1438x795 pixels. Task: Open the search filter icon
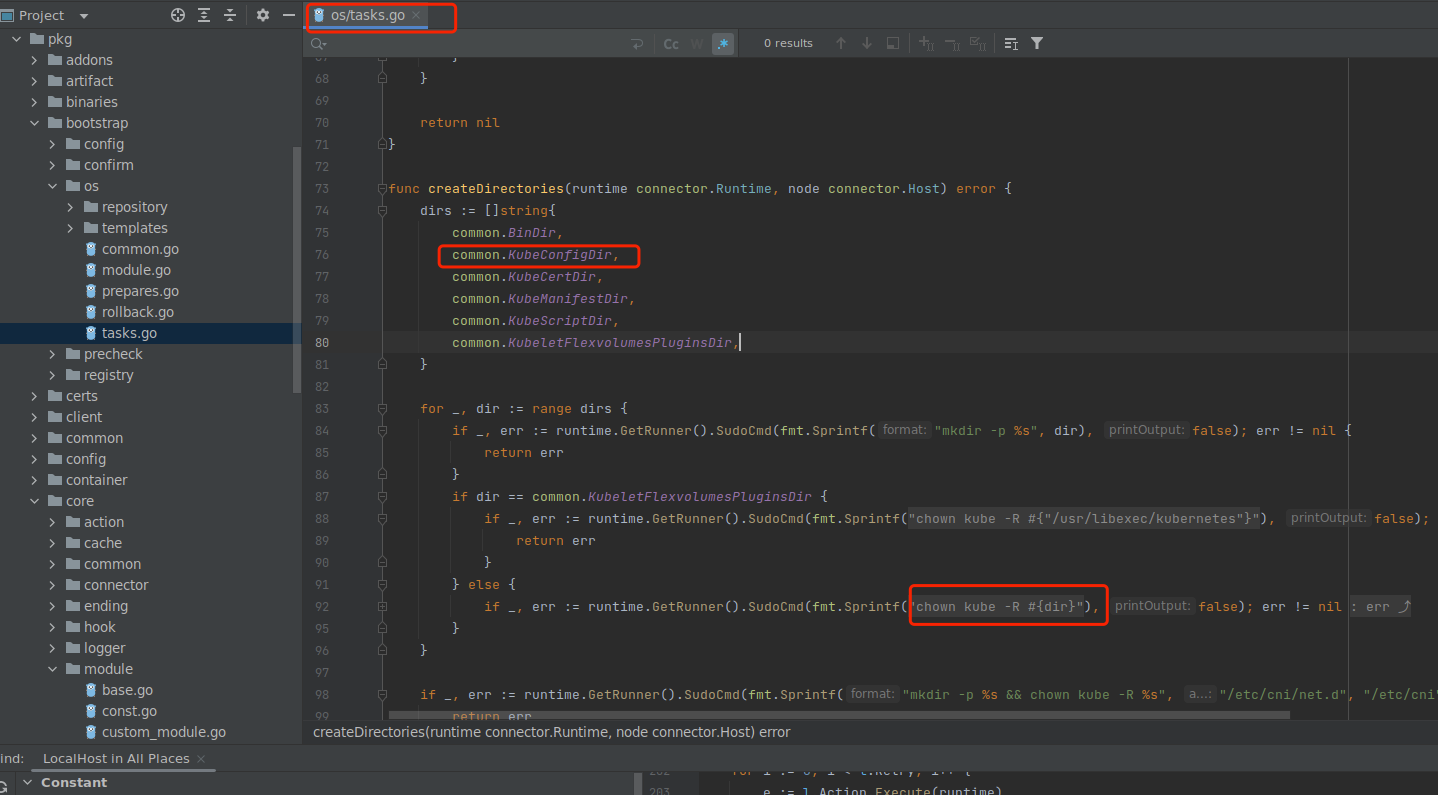pos(1039,43)
